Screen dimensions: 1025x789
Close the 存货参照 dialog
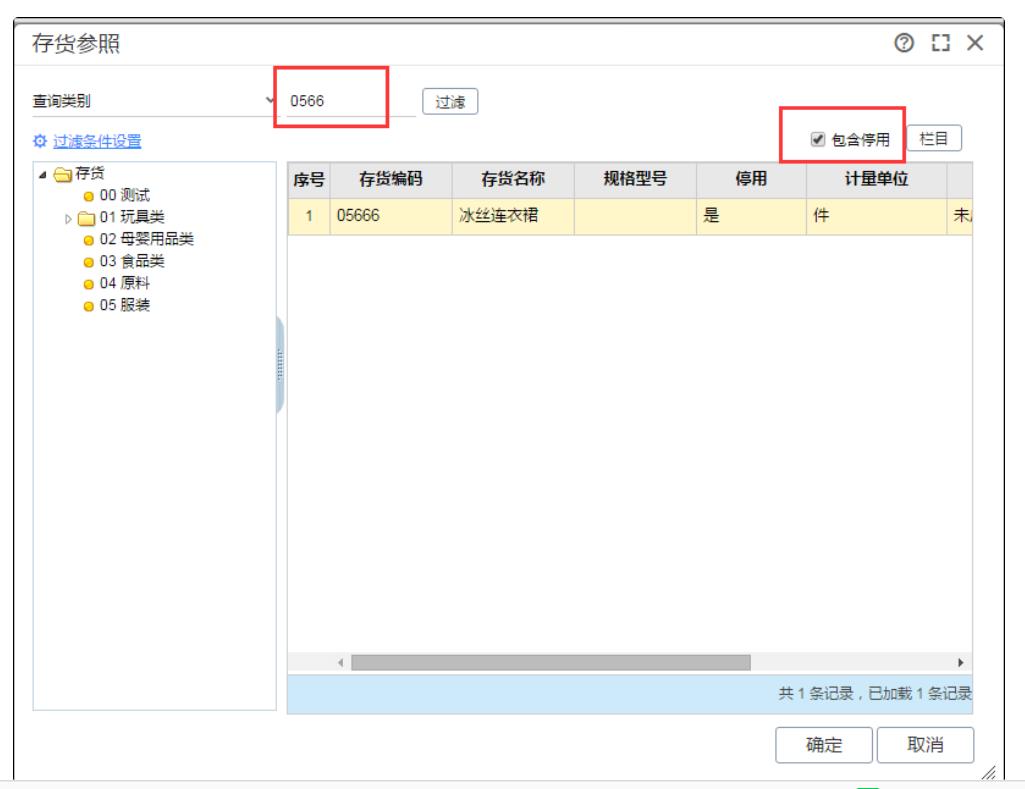pos(975,43)
